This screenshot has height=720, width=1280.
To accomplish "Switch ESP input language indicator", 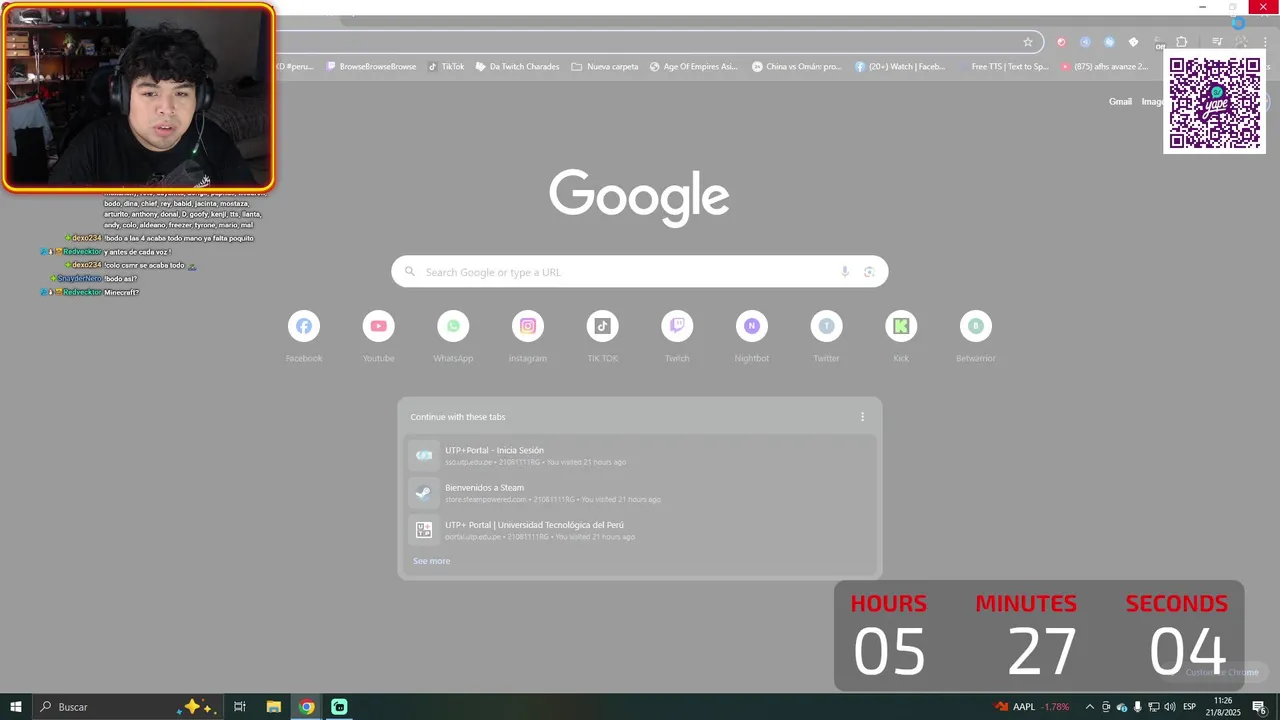I will (x=1189, y=707).
